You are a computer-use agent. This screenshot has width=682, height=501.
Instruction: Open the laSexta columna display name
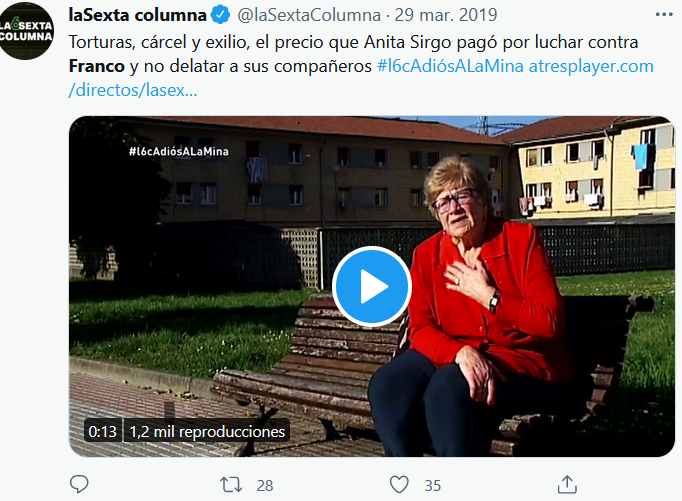137,15
